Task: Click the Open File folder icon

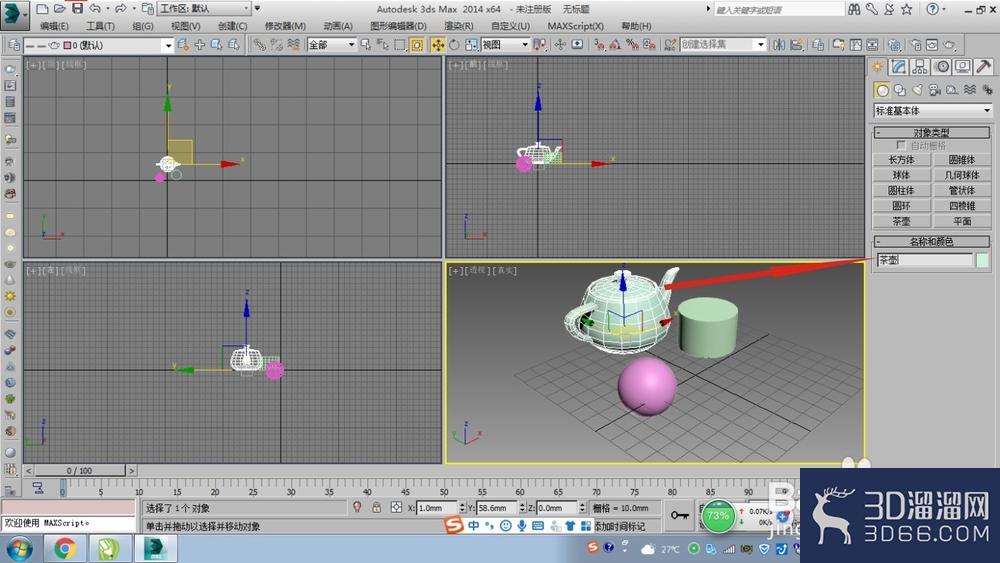Action: [59, 8]
